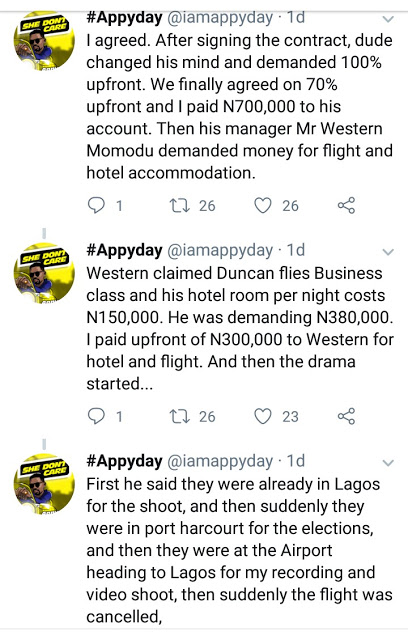Screen dimensions: 408x640
Task: Open the tweet text about signing the contract
Action: tap(239, 107)
